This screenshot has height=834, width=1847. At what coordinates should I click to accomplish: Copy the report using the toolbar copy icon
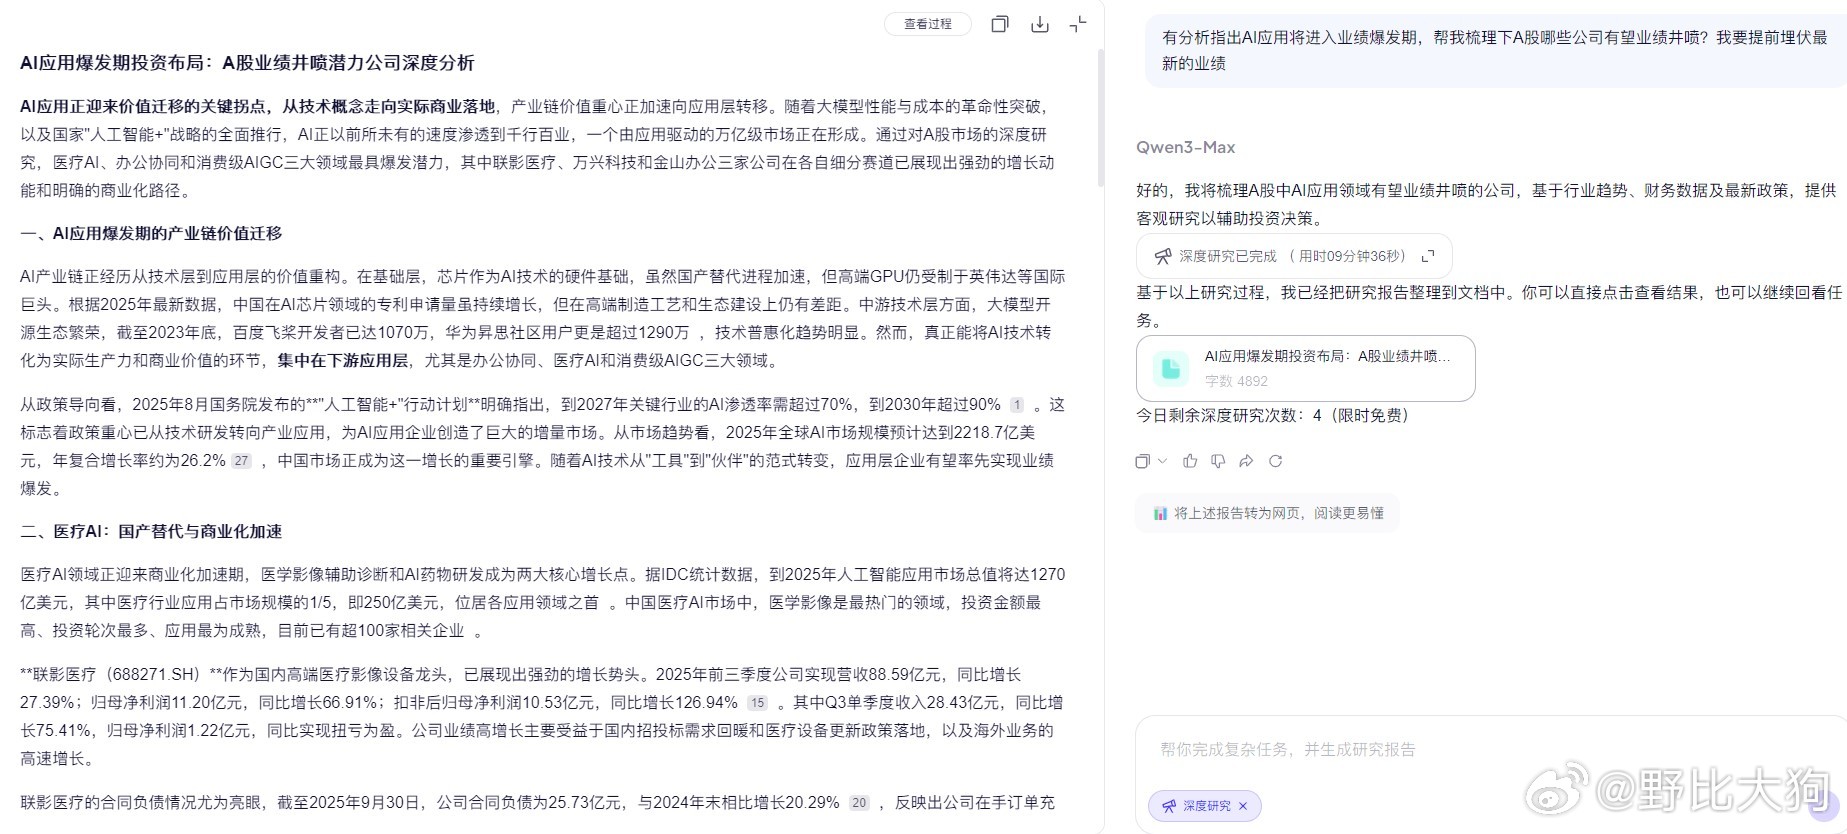pyautogui.click(x=999, y=24)
